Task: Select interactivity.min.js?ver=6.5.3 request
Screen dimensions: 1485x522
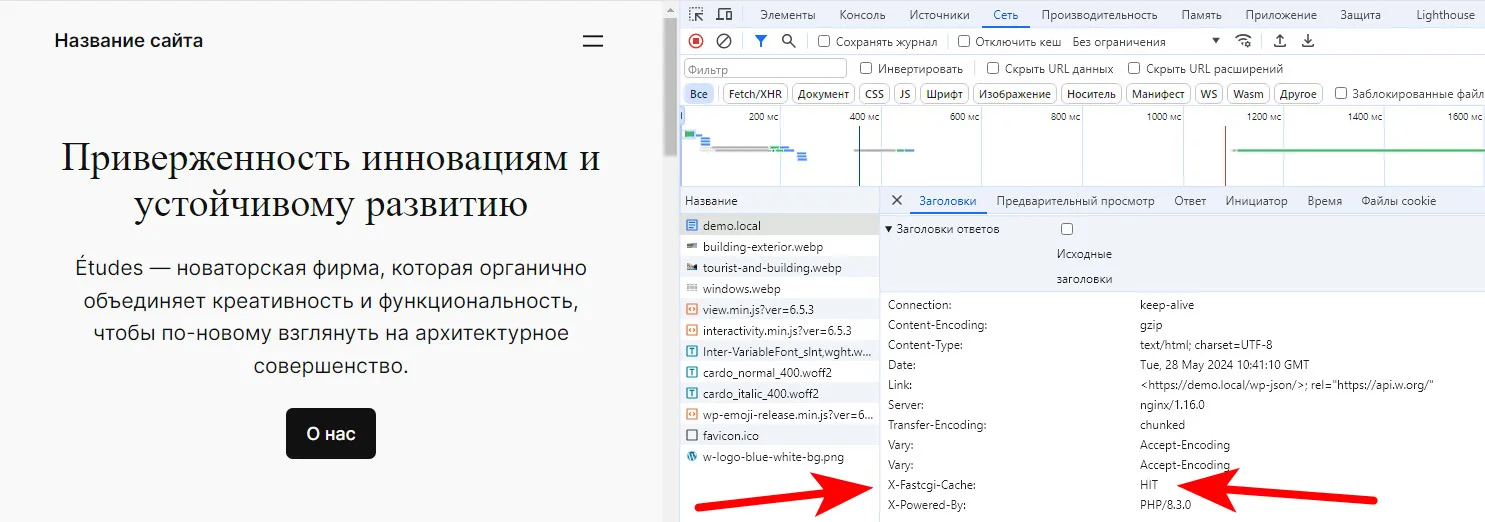Action: point(779,331)
